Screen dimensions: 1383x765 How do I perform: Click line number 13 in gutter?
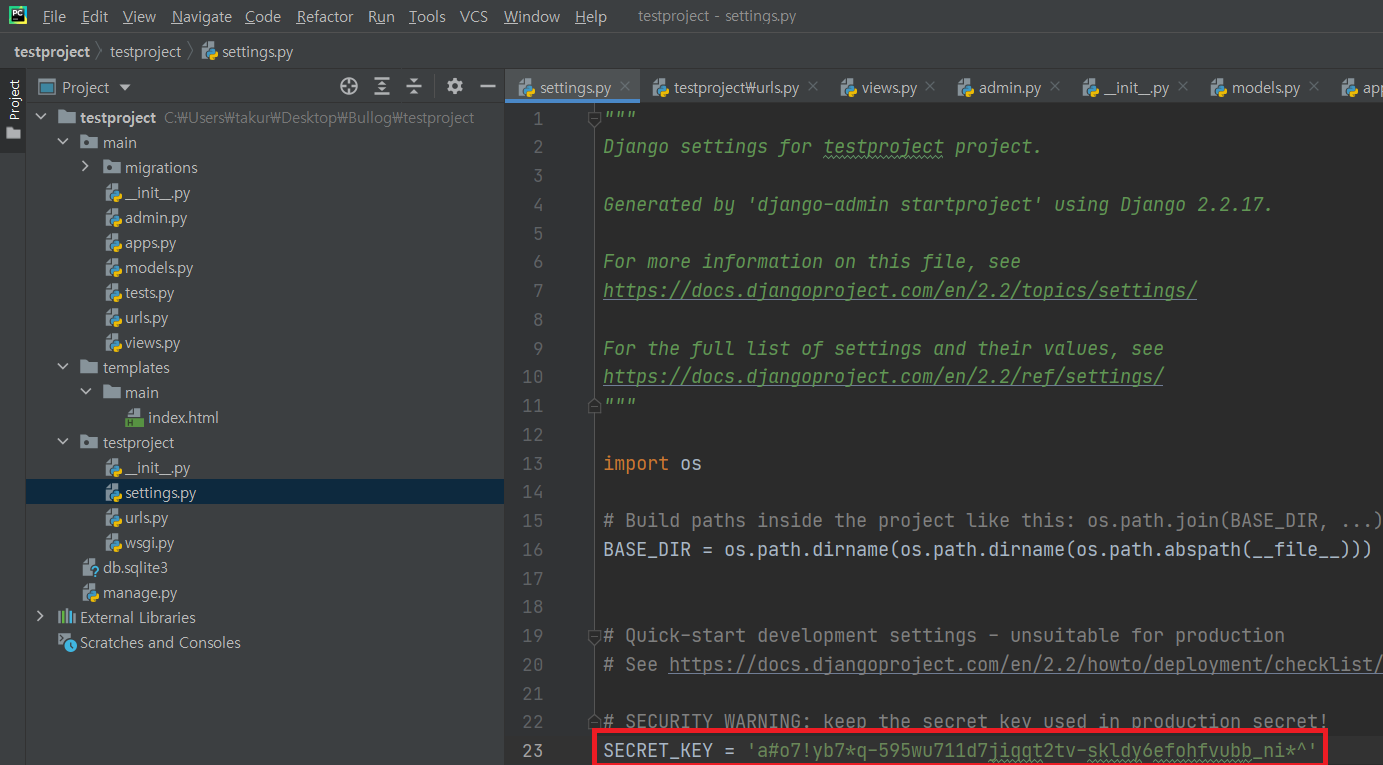pos(532,464)
